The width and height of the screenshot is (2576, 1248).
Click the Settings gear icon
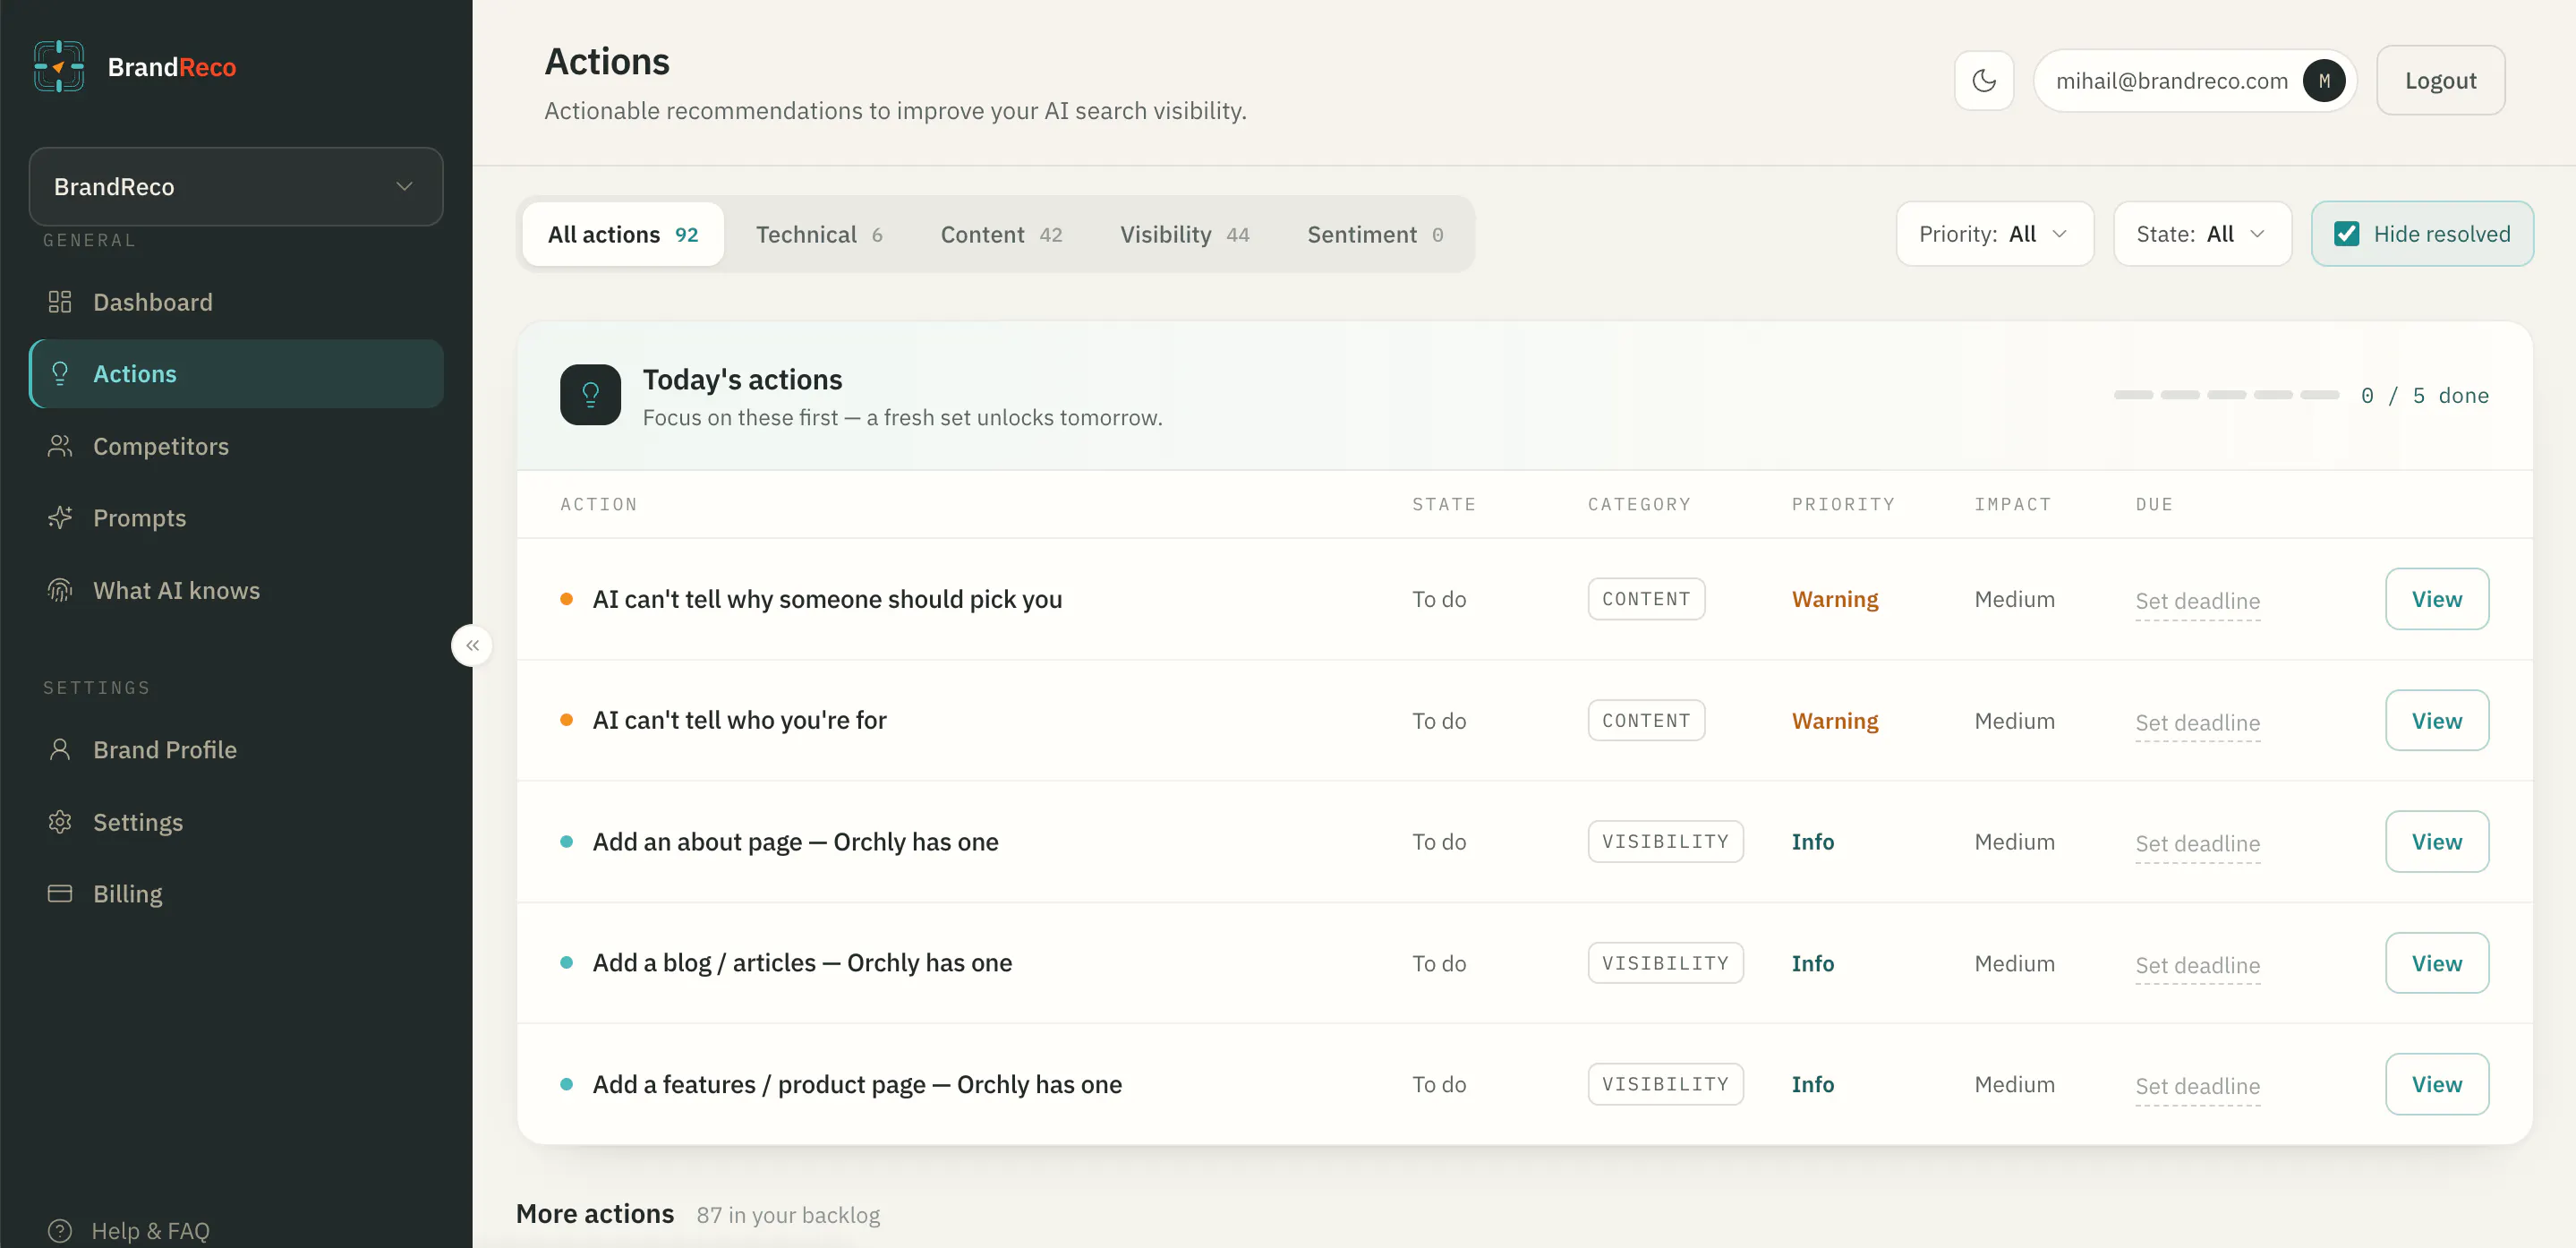pyautogui.click(x=60, y=822)
